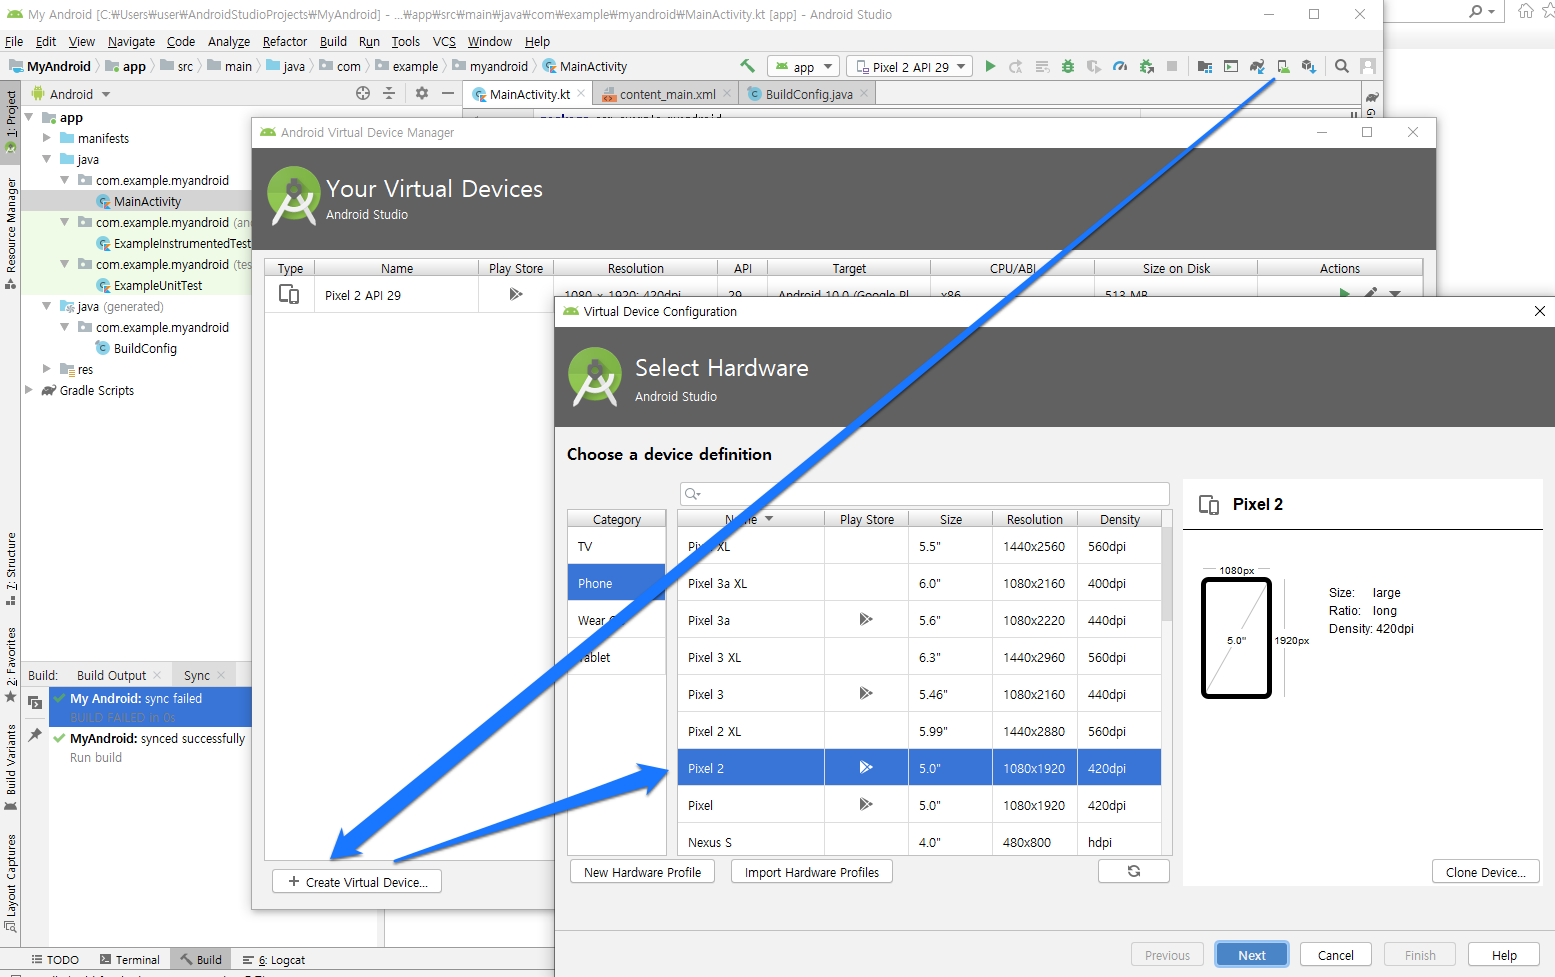Open the app run configuration dropdown
The width and height of the screenshot is (1555, 977).
[803, 67]
